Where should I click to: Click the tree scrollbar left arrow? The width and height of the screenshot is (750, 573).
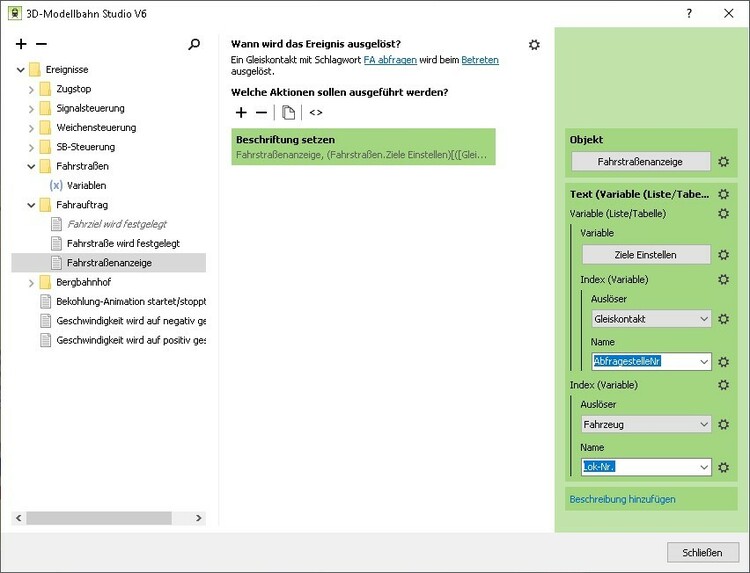point(19,518)
